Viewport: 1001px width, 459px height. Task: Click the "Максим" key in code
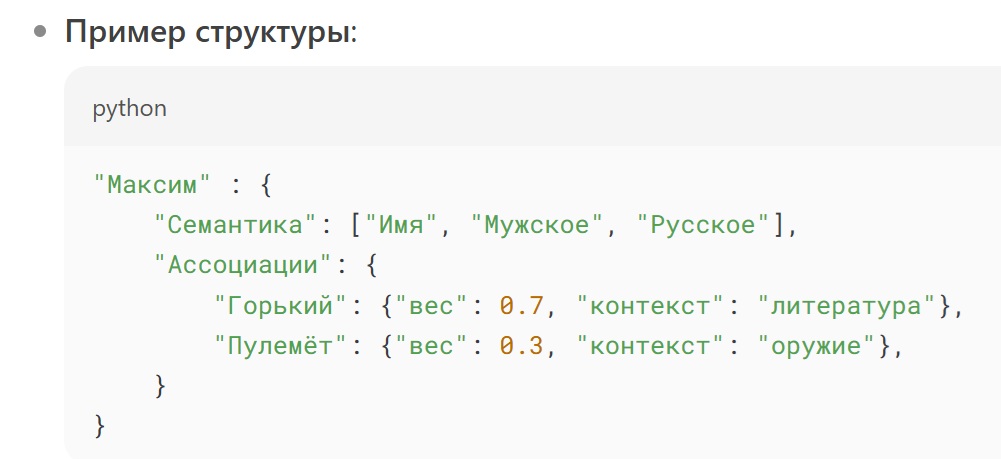coord(151,186)
